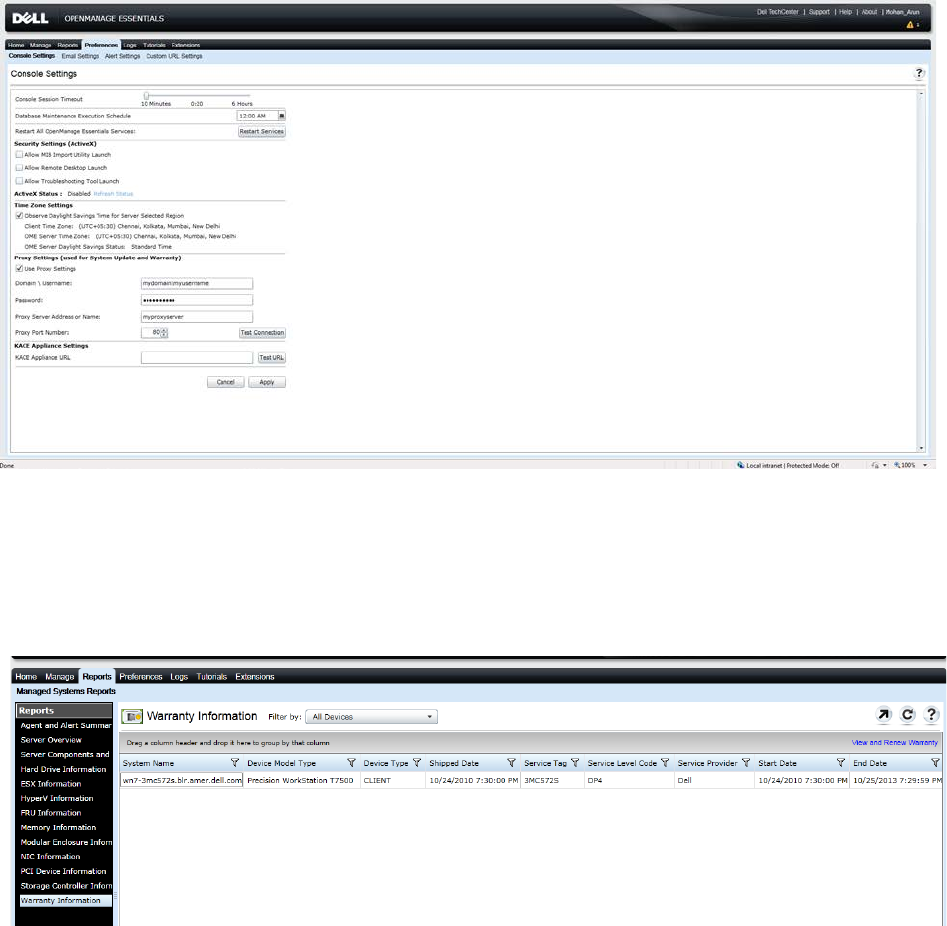Open the View and Renew Warranty link

click(894, 742)
